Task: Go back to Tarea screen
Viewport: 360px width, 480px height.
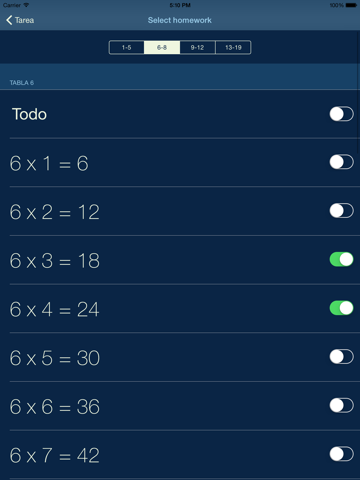Action: (x=20, y=20)
